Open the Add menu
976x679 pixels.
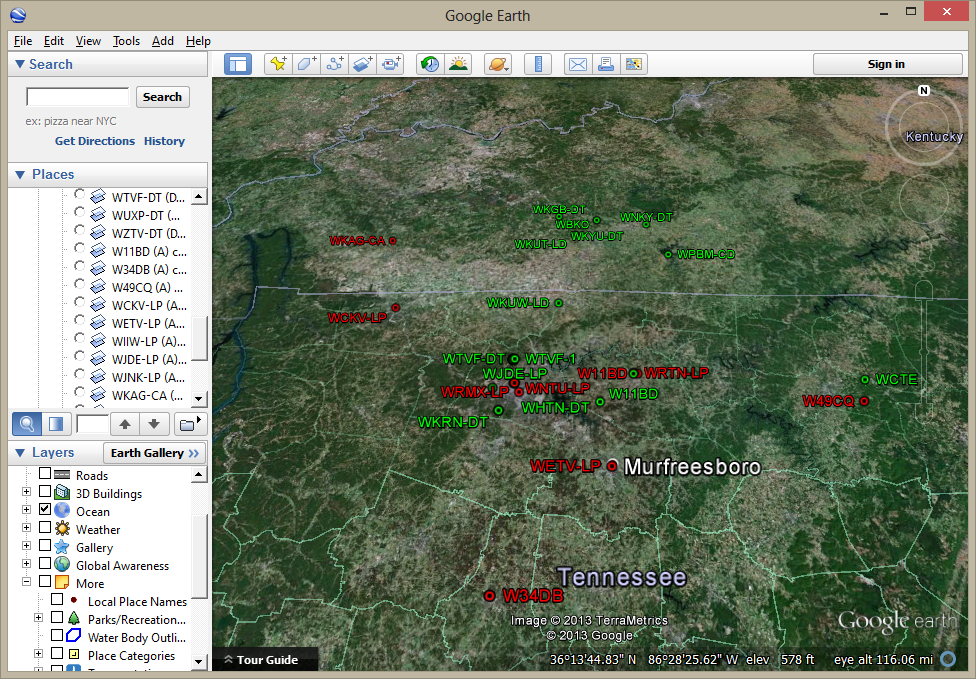tap(162, 41)
